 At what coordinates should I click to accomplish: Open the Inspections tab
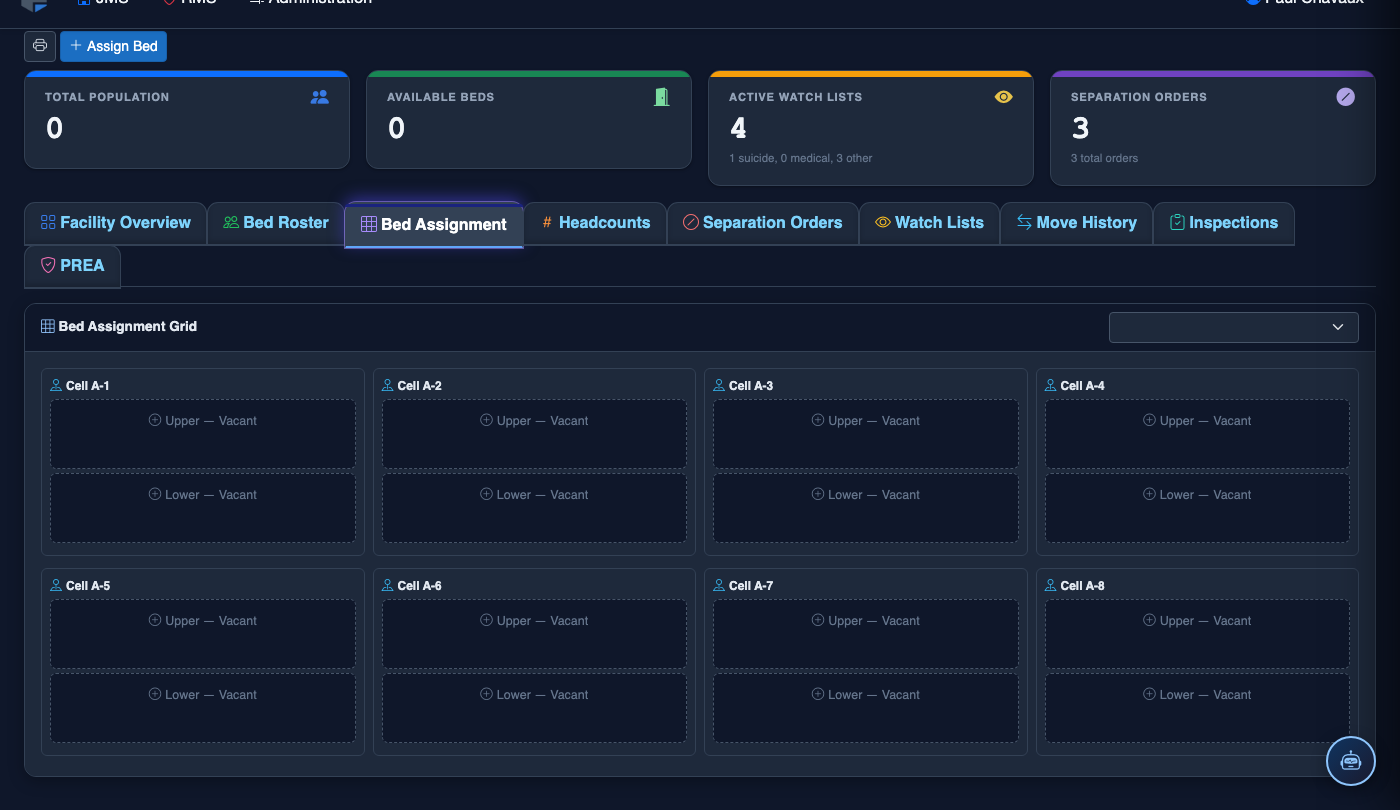pyautogui.click(x=1224, y=223)
